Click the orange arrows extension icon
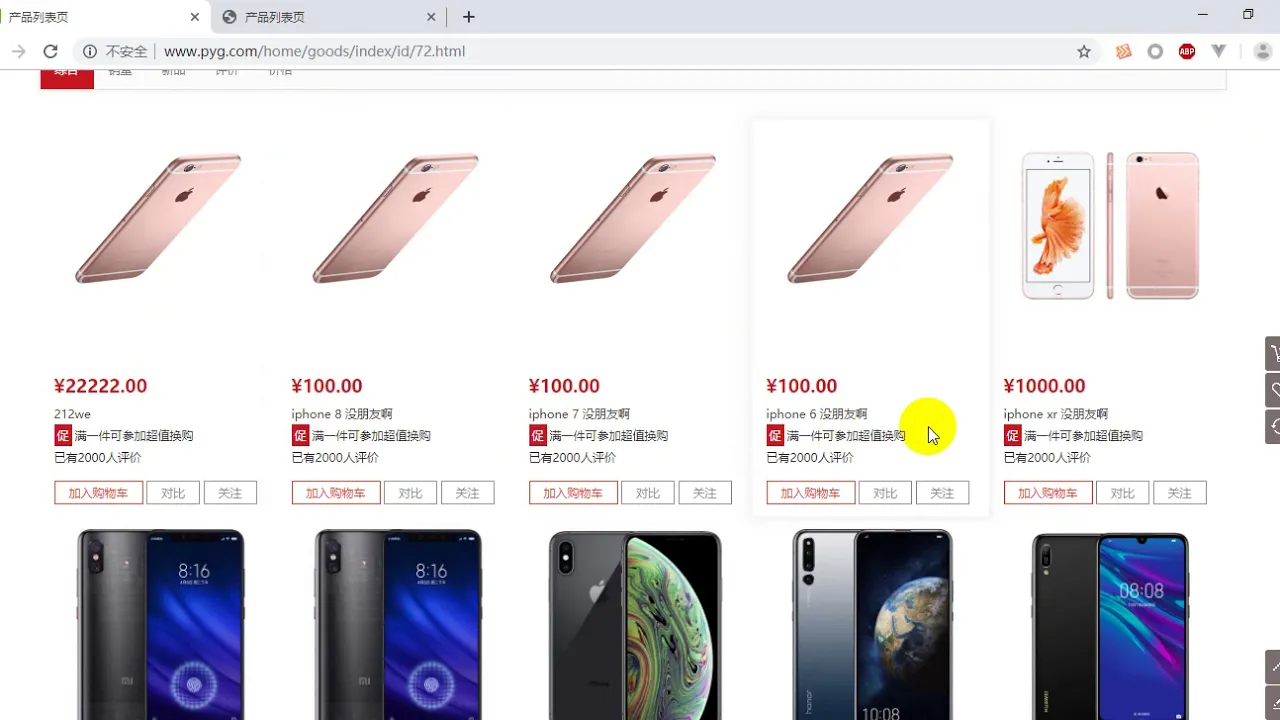Viewport: 1280px width, 720px height. pyautogui.click(x=1124, y=51)
